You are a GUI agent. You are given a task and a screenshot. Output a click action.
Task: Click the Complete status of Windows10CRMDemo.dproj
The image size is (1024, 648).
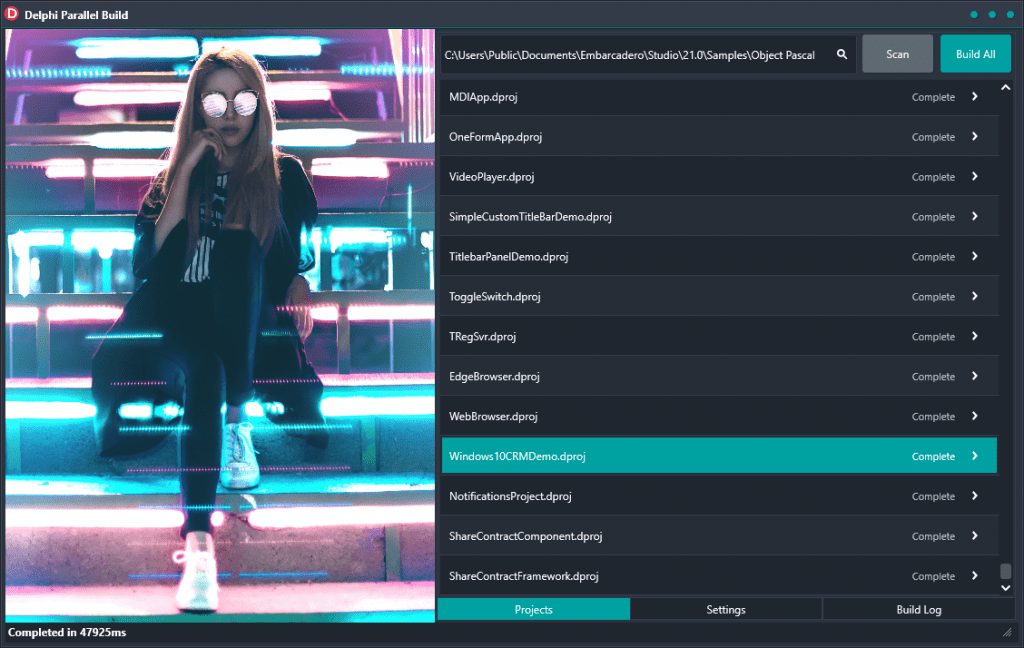click(x=933, y=456)
